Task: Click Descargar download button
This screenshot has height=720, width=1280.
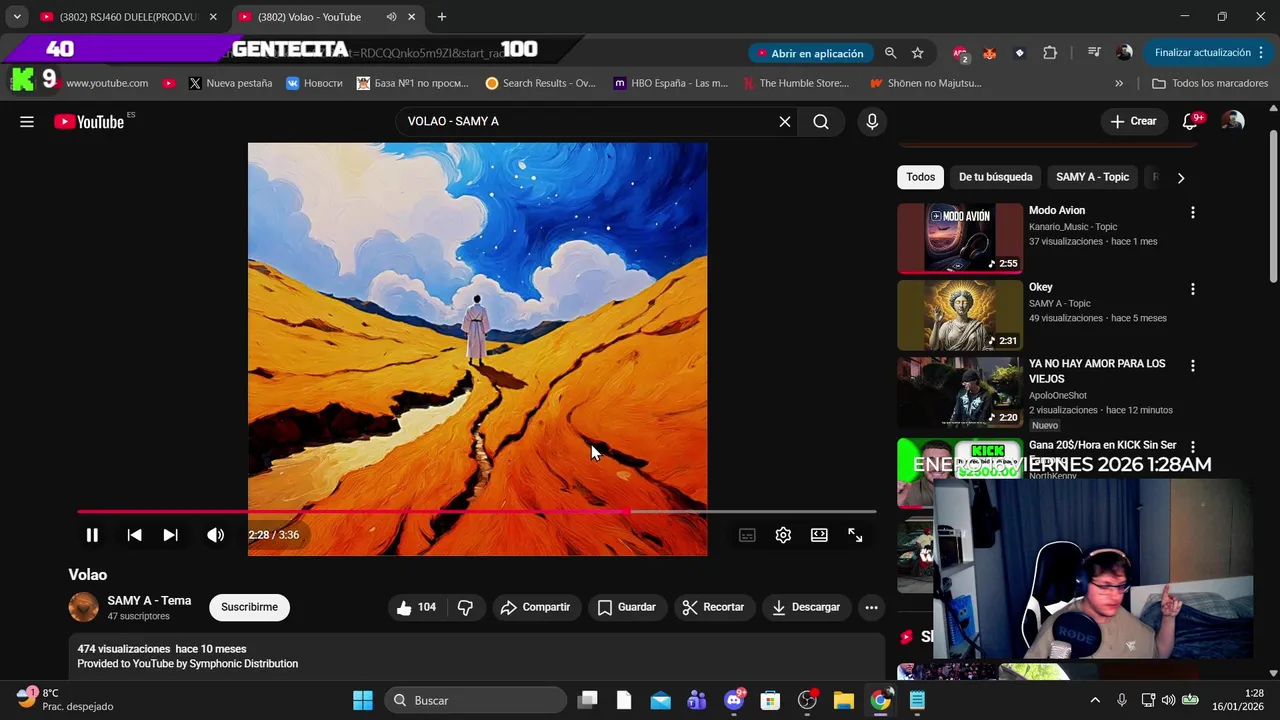Action: click(x=806, y=607)
